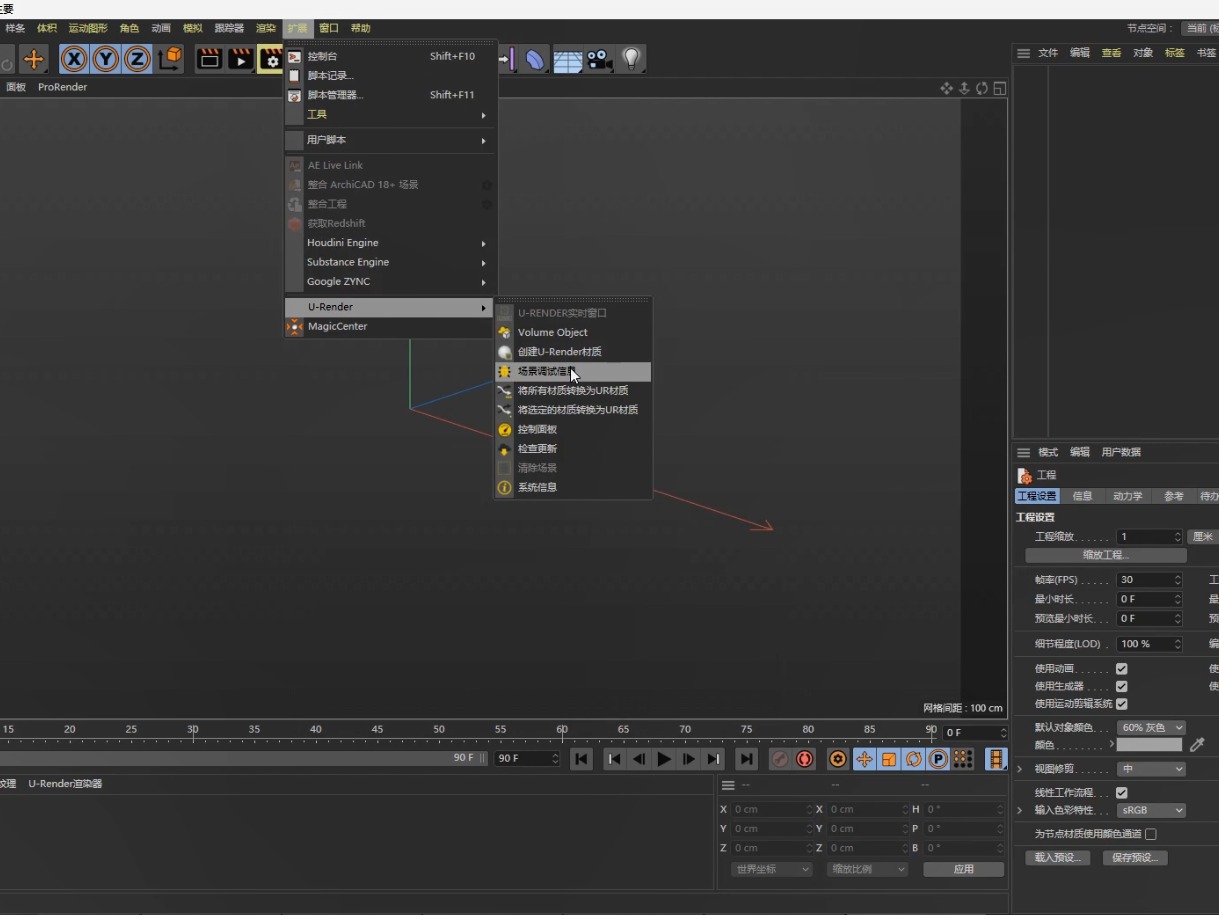Click the 颜色 color swatch
1219x915 pixels.
1150,745
